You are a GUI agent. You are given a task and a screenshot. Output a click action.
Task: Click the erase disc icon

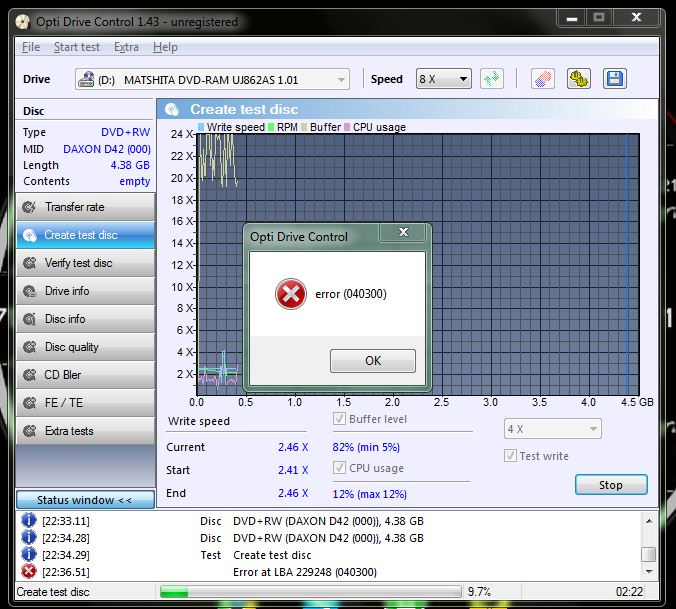[x=542, y=79]
